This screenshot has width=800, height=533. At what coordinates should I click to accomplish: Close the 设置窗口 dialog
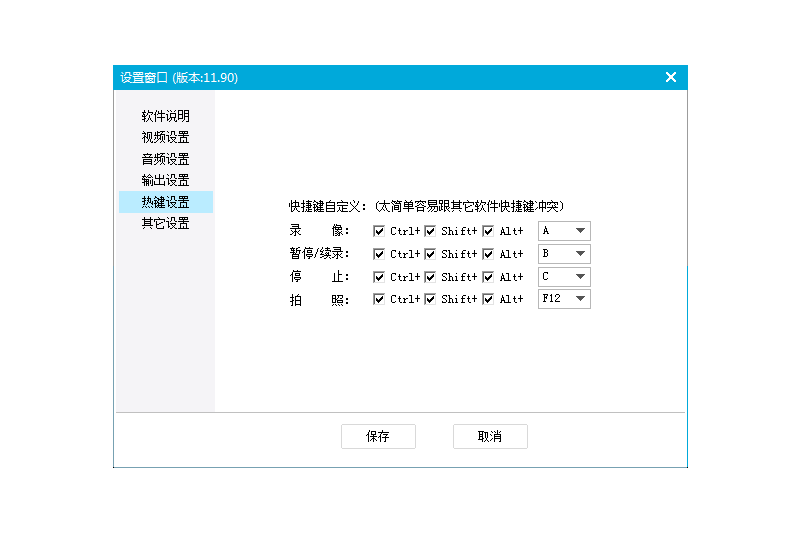tap(670, 77)
